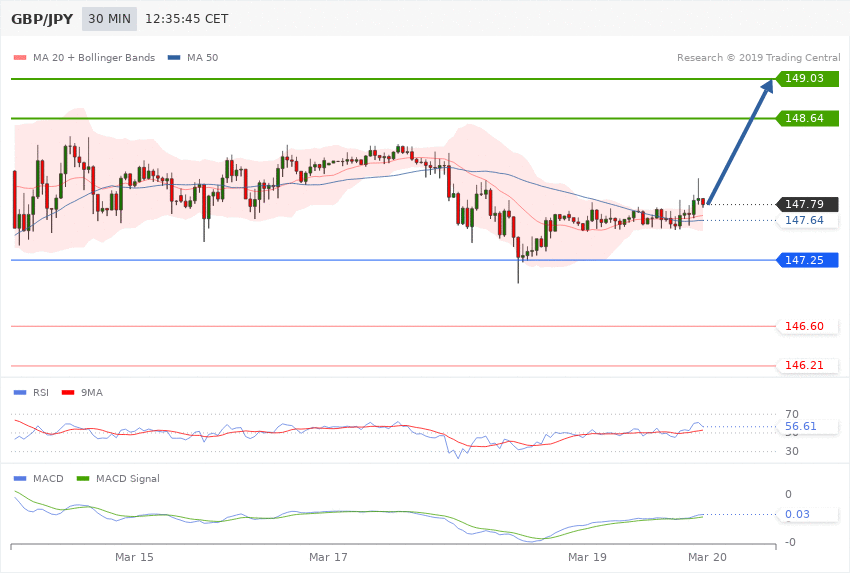Viewport: 850px width, 576px height.
Task: Click the MACD legend color swatch
Action: [20, 479]
